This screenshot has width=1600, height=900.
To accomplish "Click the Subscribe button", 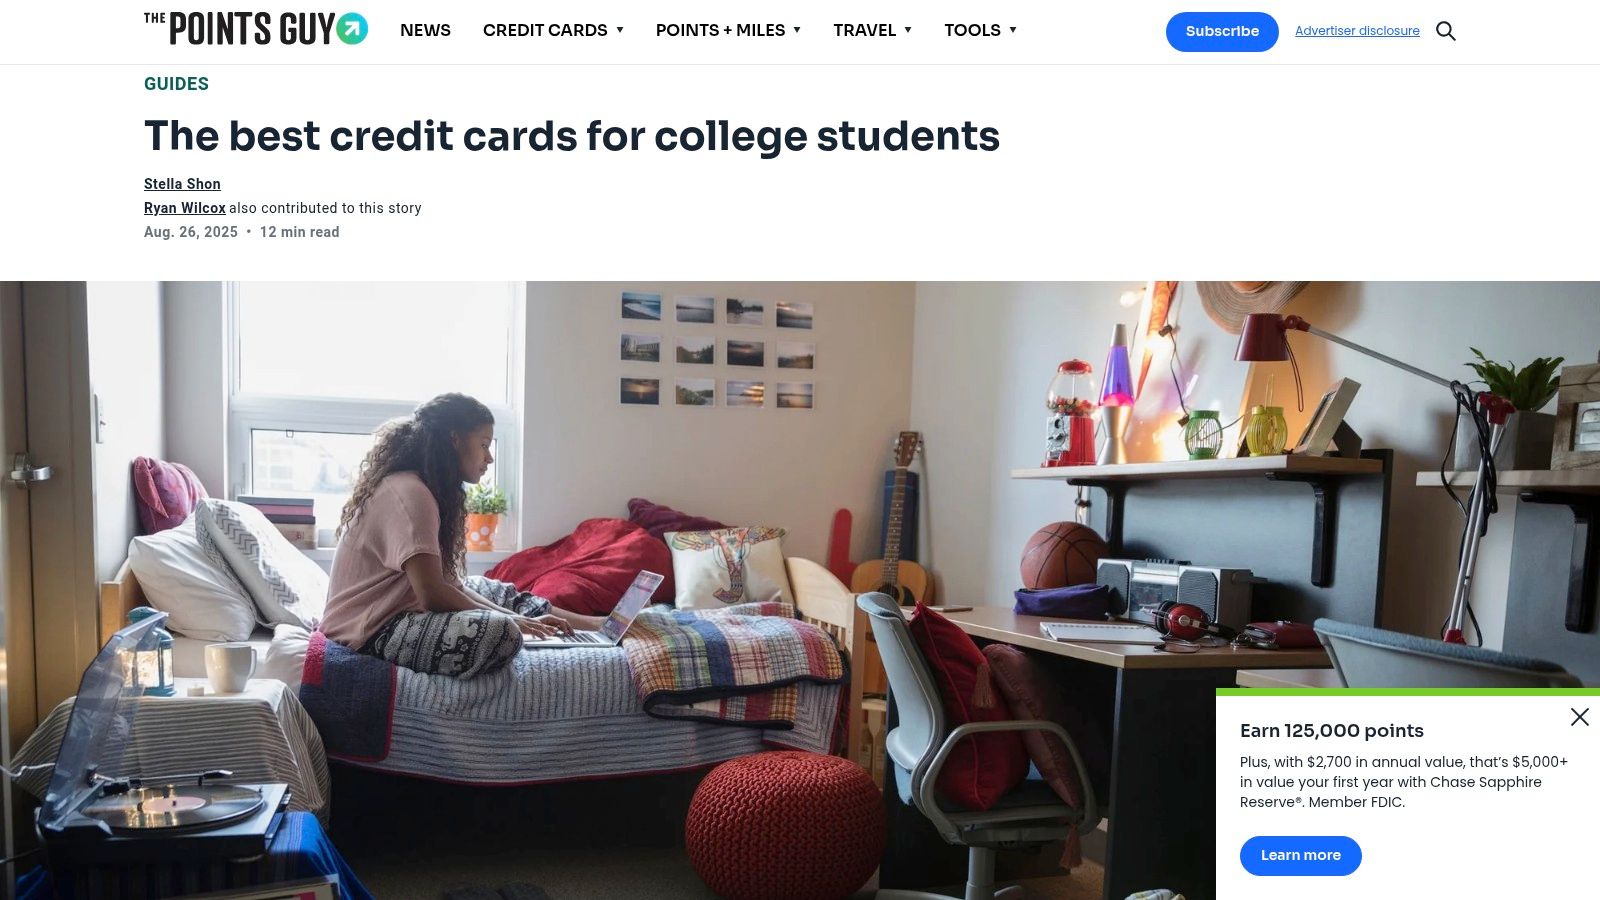I will tap(1222, 32).
